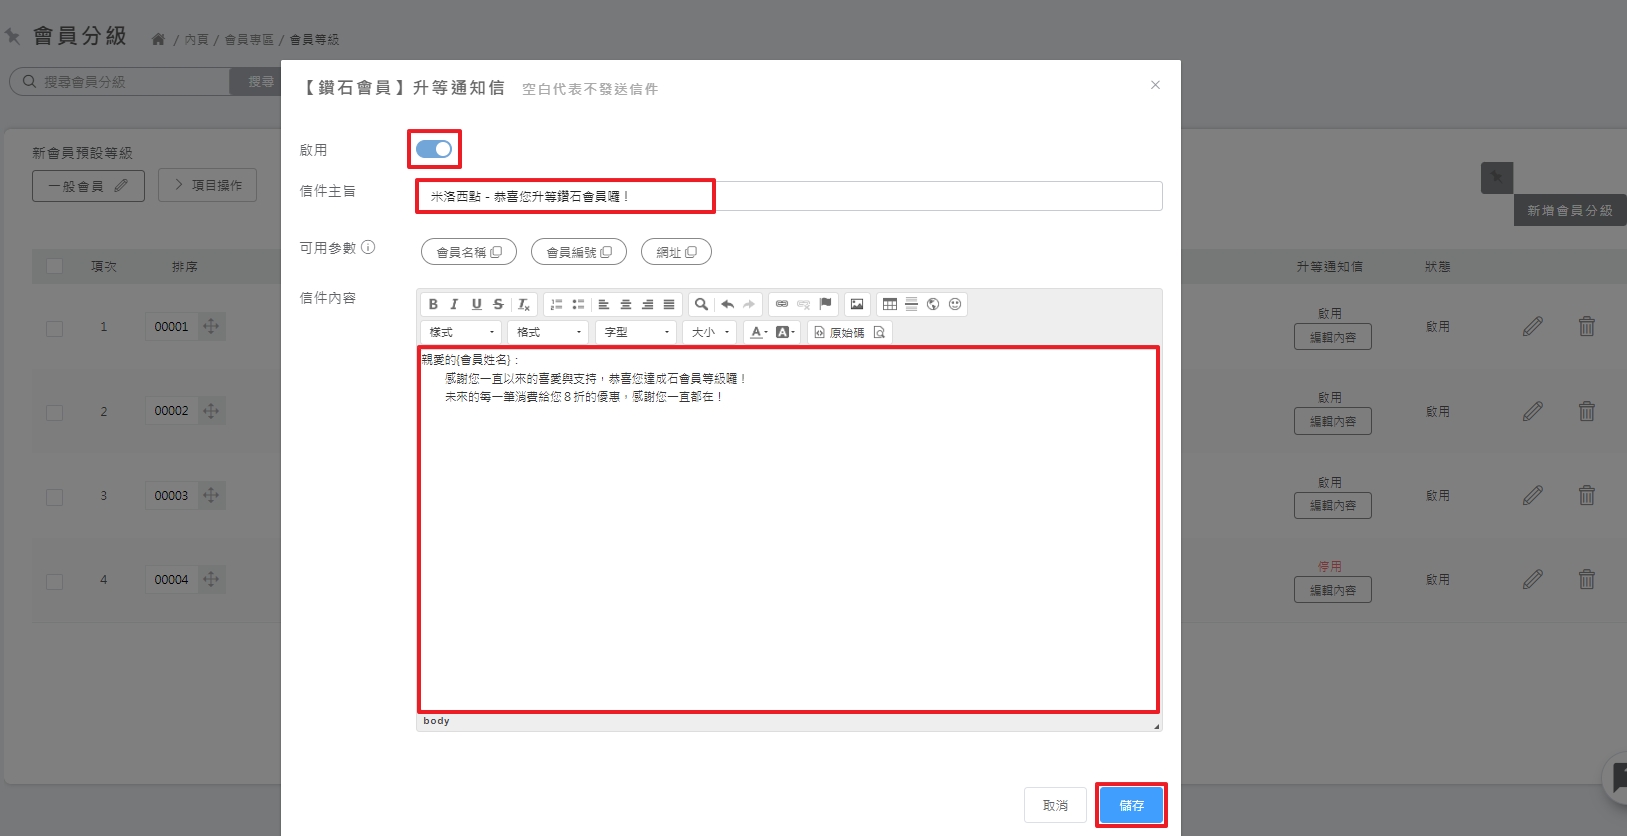Screen dimensions: 1627x836
Task: Open the 格式 format dropdown
Action: click(x=549, y=332)
